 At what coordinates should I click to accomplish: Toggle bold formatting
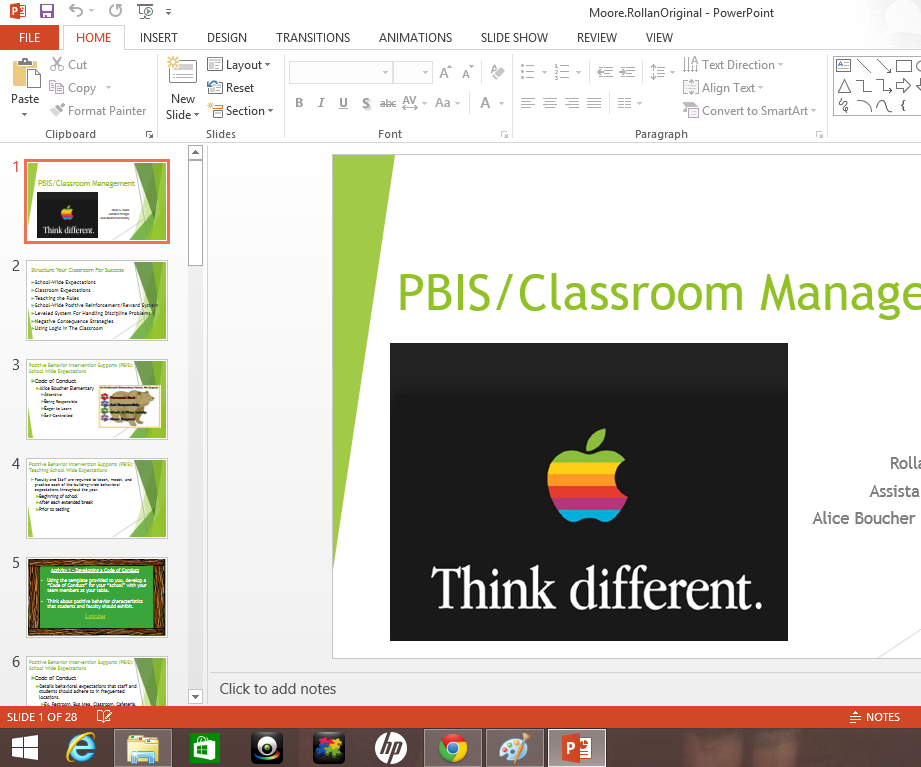298,103
